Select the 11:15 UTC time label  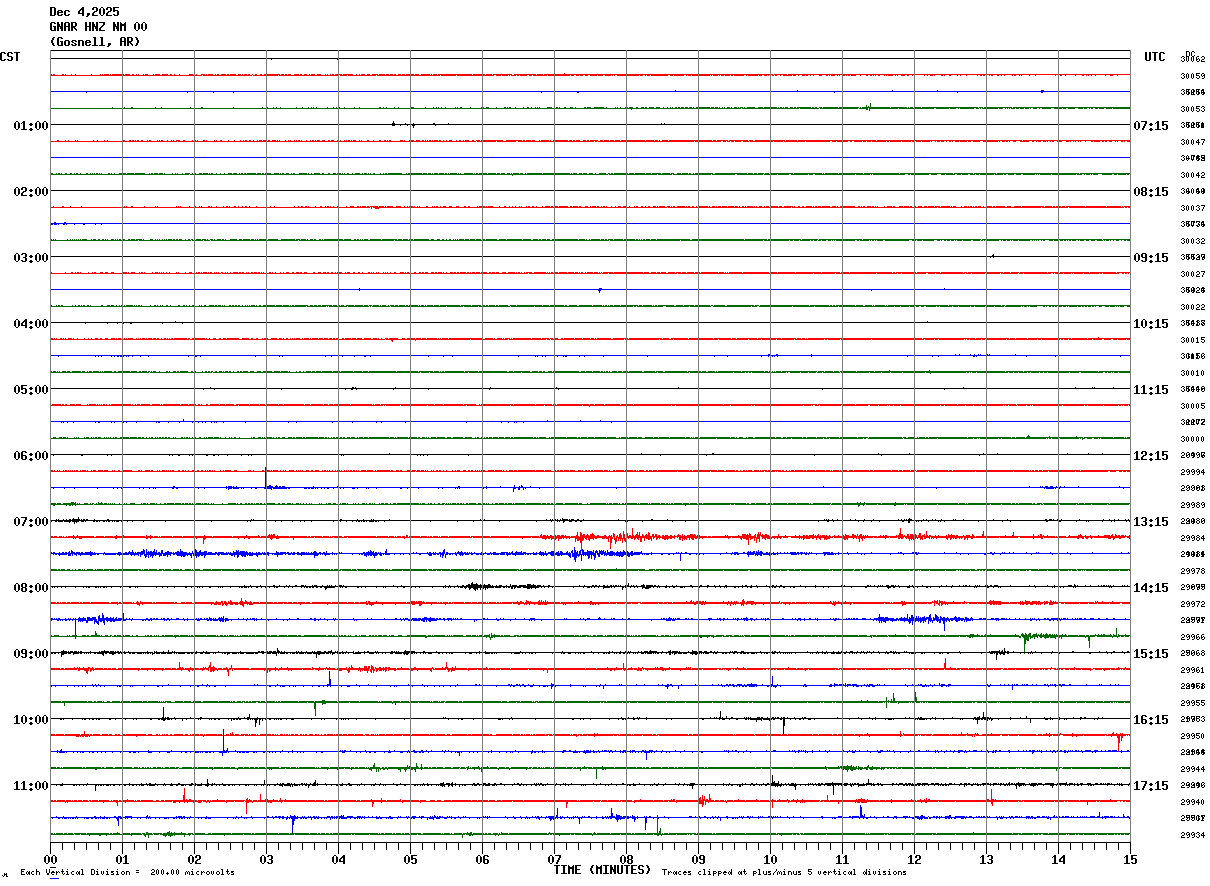coord(1151,390)
